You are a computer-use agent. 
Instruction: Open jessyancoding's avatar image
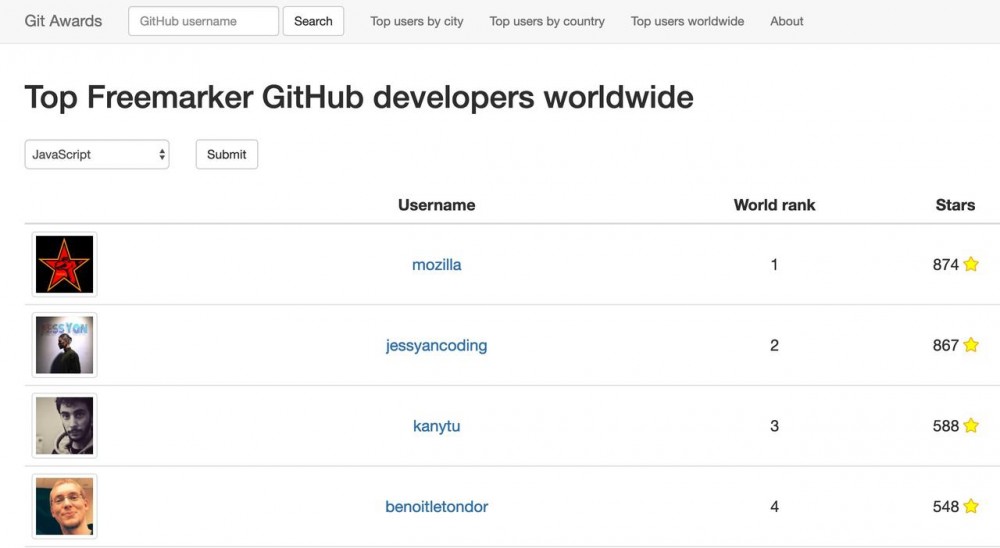64,345
